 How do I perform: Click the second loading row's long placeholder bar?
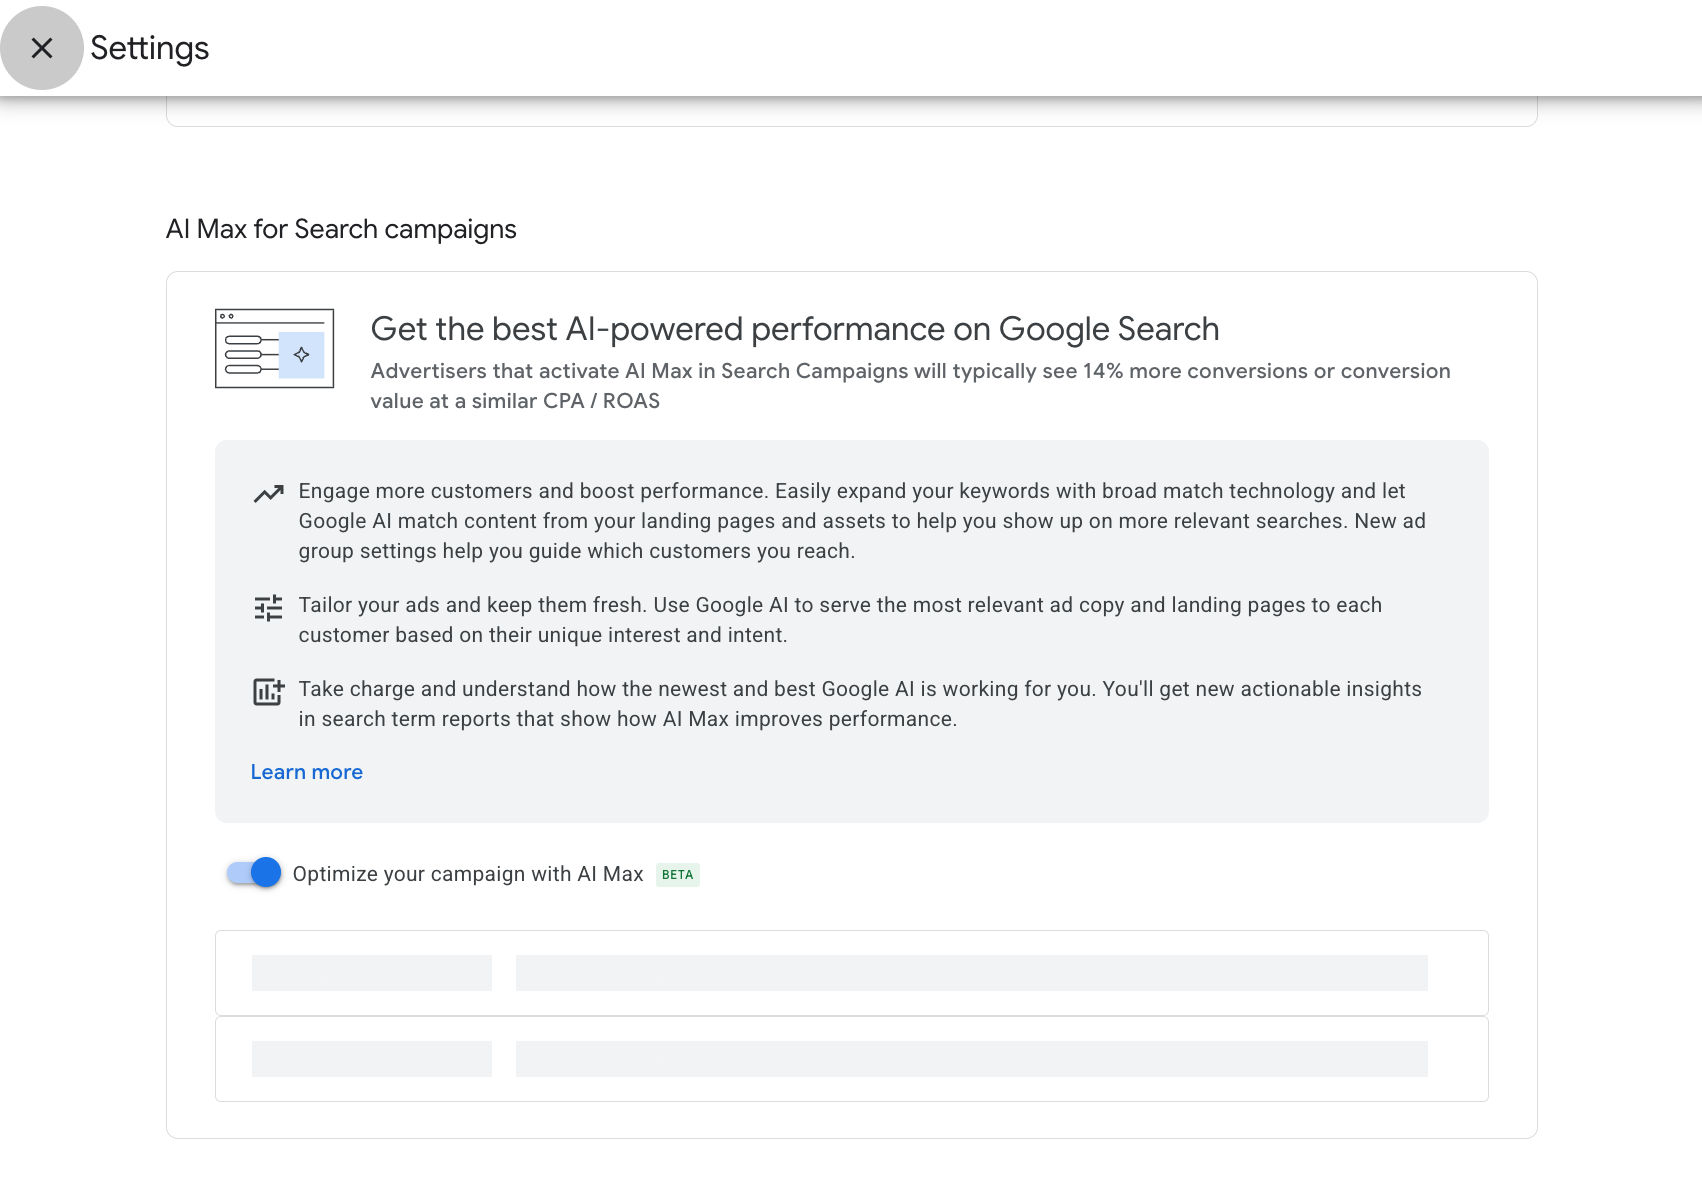click(972, 1059)
